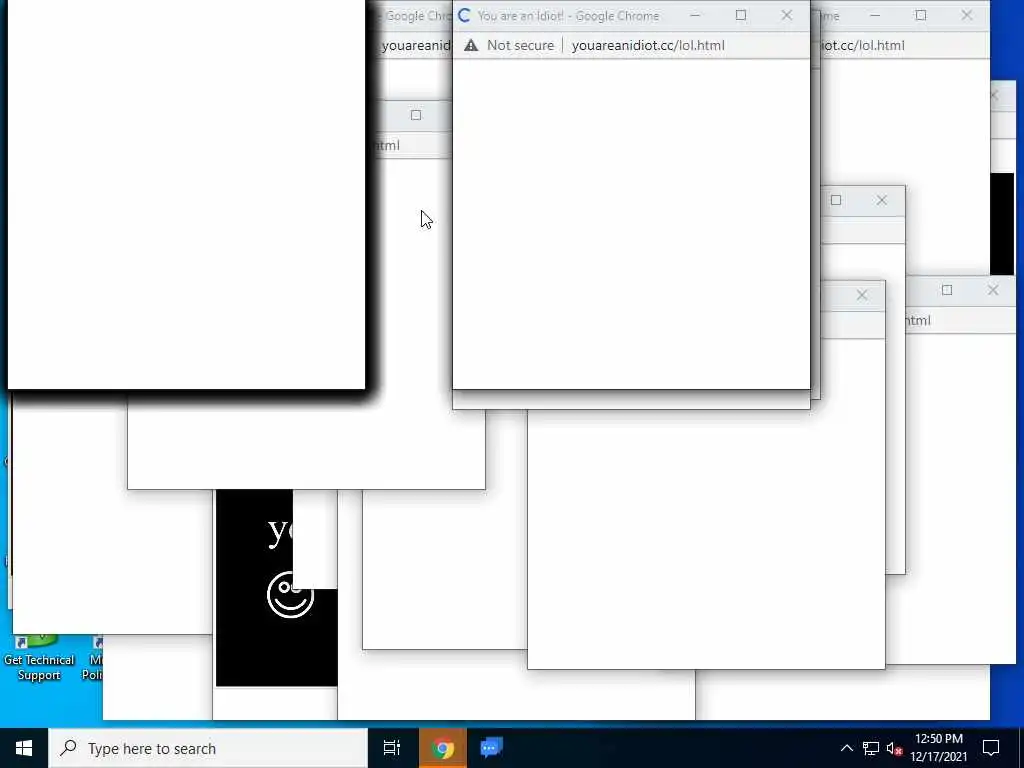The image size is (1024, 768).
Task: Open the Windows Start menu
Action: point(24,748)
